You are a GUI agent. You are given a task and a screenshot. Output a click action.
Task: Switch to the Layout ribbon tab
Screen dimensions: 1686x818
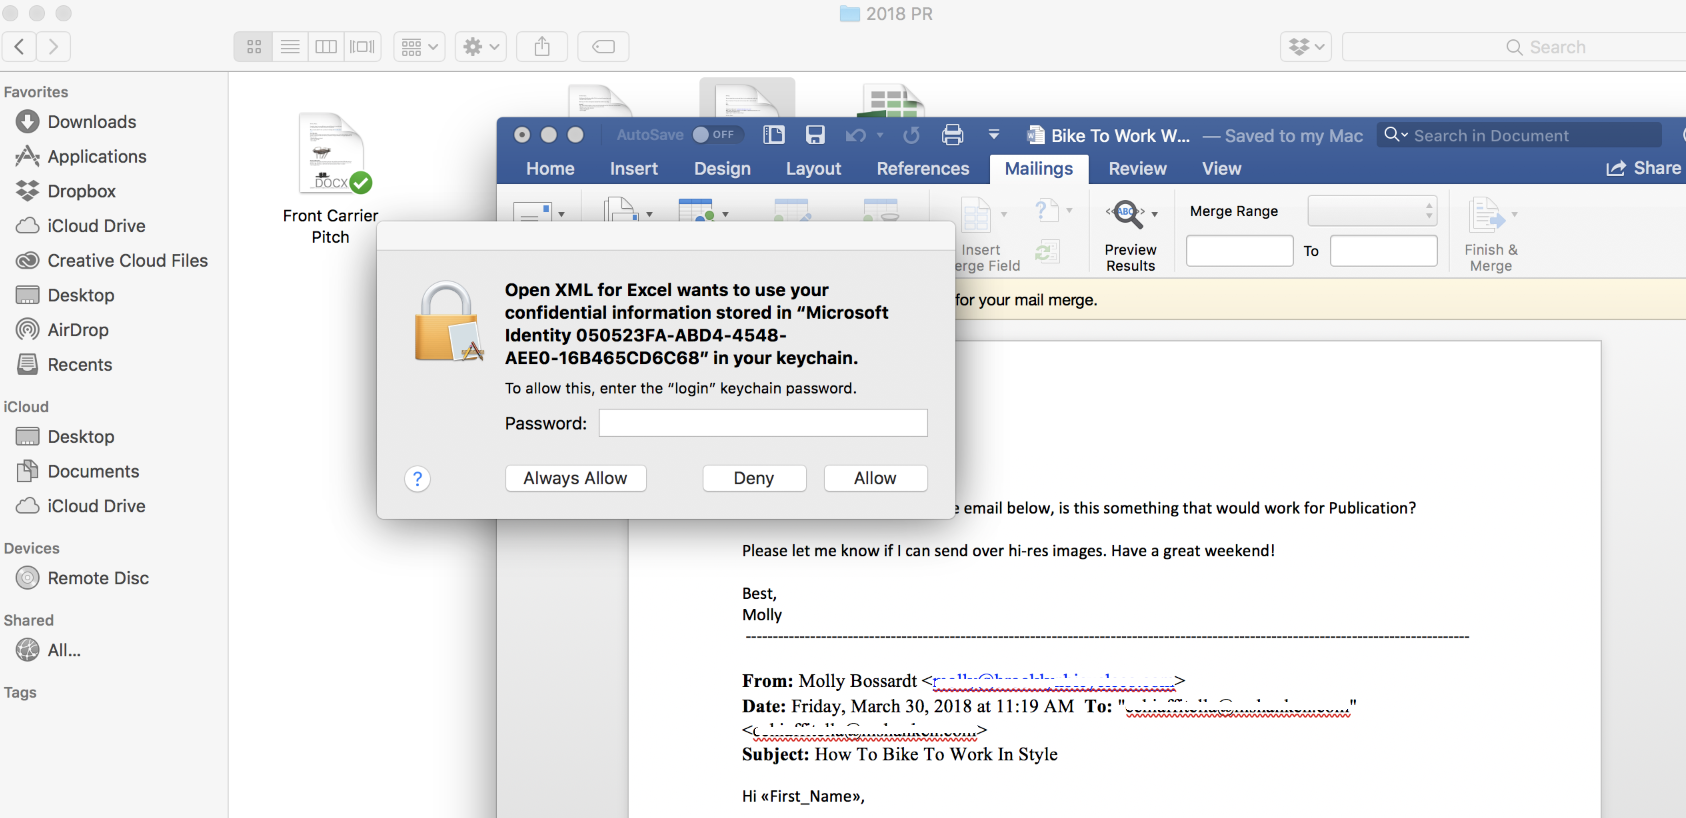click(x=813, y=169)
